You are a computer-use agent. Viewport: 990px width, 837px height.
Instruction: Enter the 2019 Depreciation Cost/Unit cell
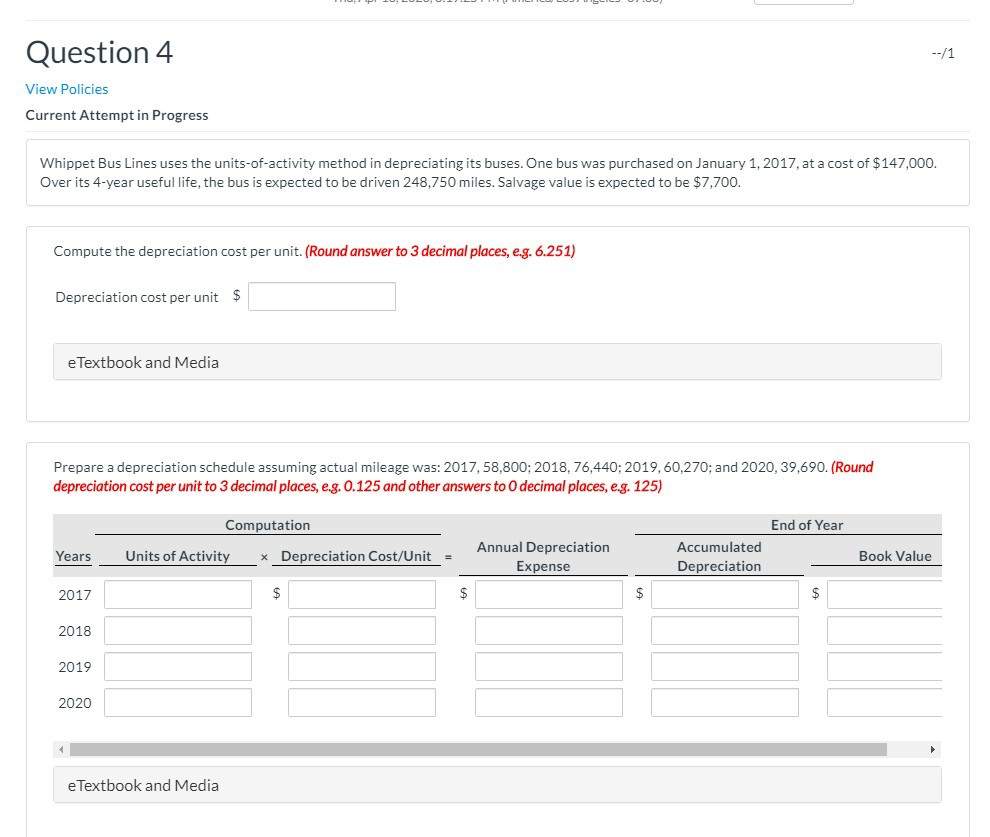pyautogui.click(x=361, y=666)
